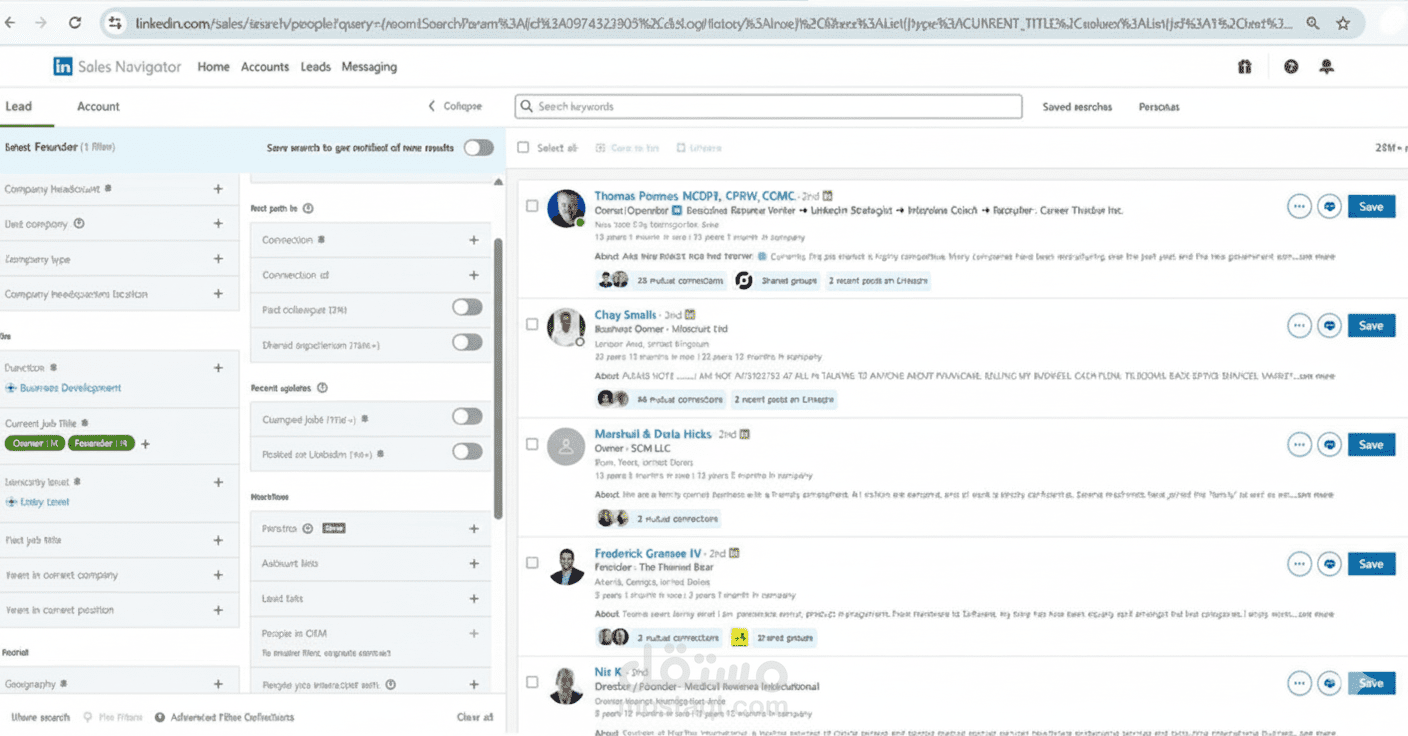Image resolution: width=1408 pixels, height=736 pixels.
Task: Click the filter panel vertical scrollbar
Action: 498,380
